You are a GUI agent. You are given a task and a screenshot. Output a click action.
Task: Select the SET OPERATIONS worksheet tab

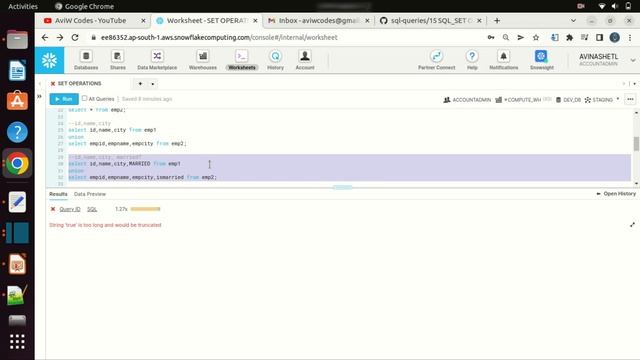[x=80, y=83]
